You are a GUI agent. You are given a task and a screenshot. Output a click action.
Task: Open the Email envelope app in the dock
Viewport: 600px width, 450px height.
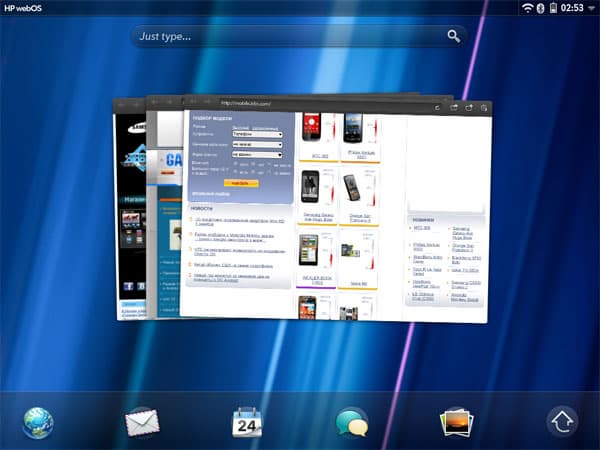coord(142,423)
